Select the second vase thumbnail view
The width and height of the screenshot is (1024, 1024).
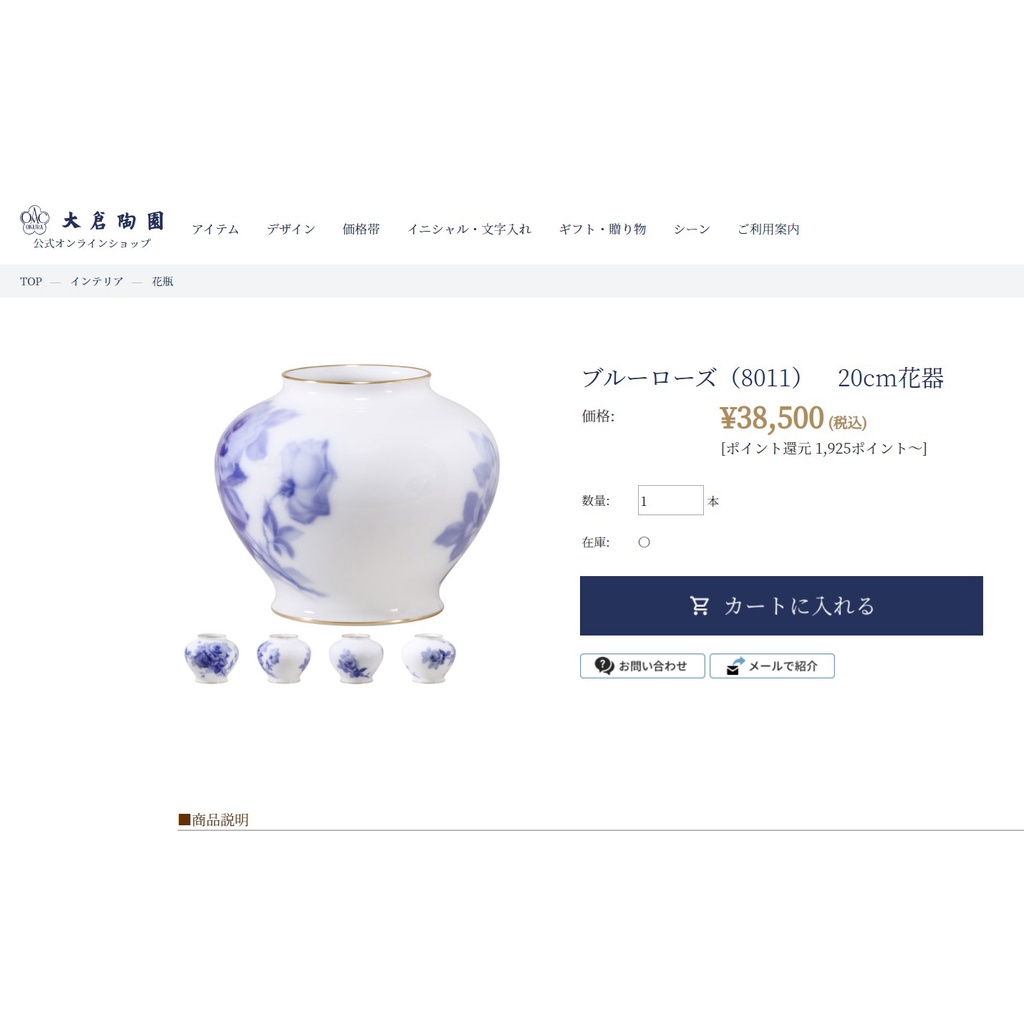tap(283, 658)
